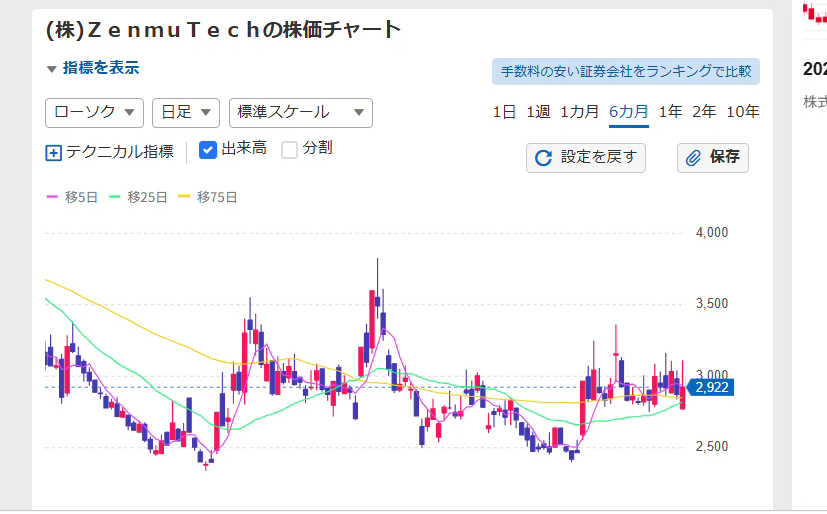Select the 1カ月 period tab
The height and width of the screenshot is (514, 827).
580,112
